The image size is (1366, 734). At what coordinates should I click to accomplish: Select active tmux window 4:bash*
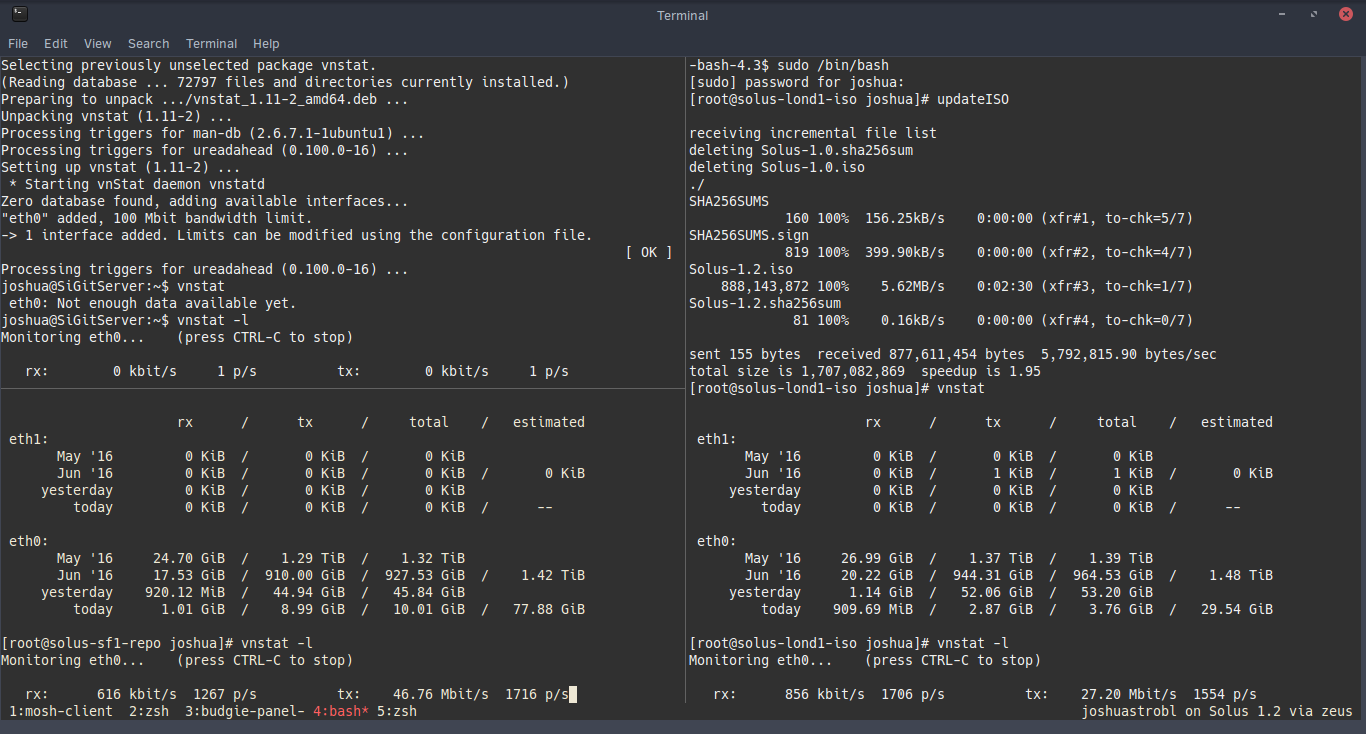click(341, 711)
